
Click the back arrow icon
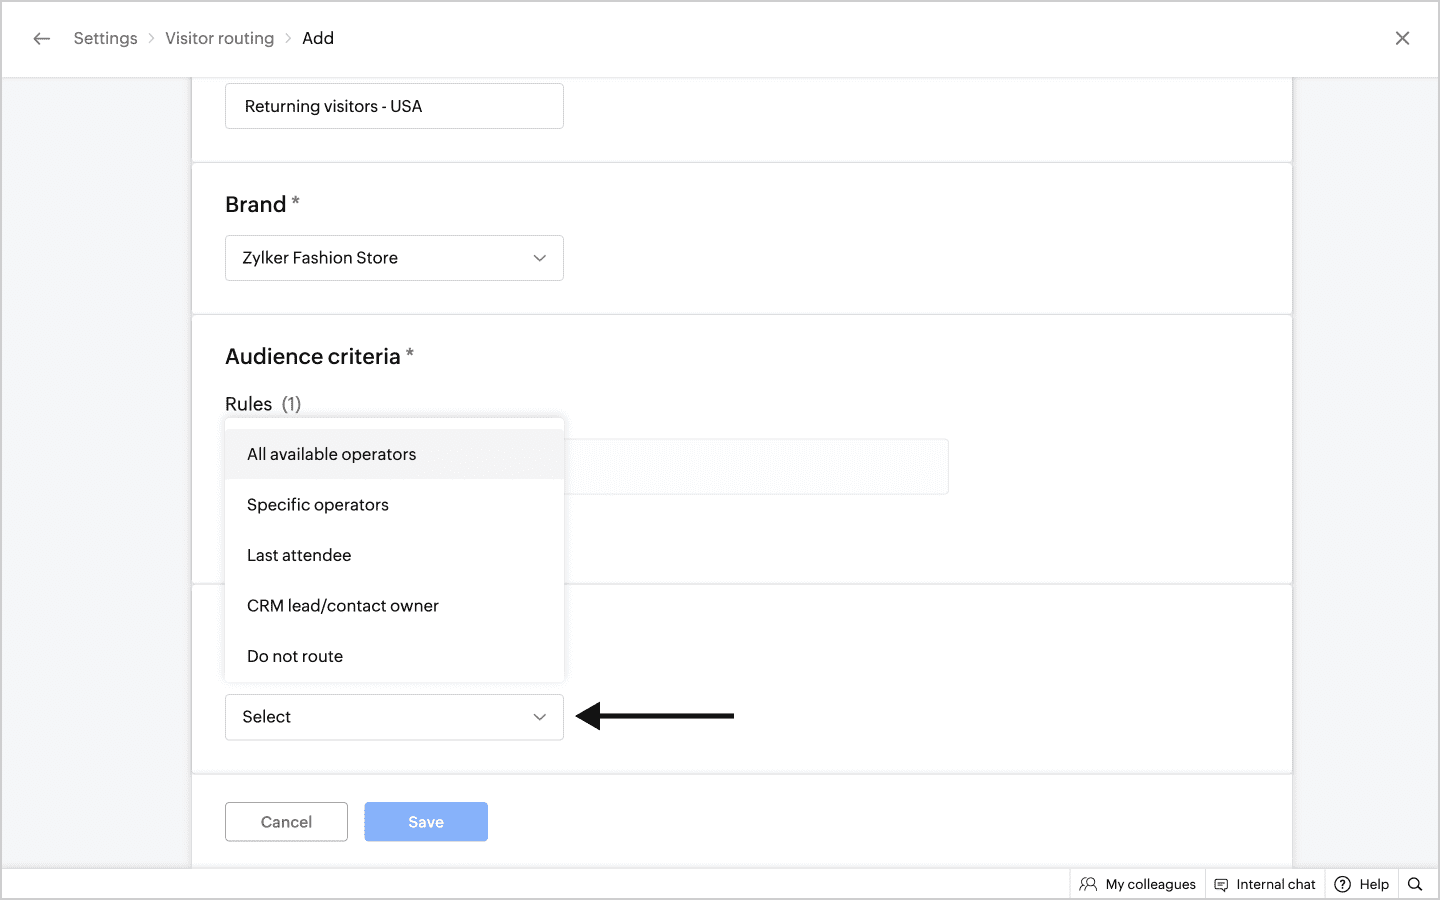pyautogui.click(x=41, y=39)
